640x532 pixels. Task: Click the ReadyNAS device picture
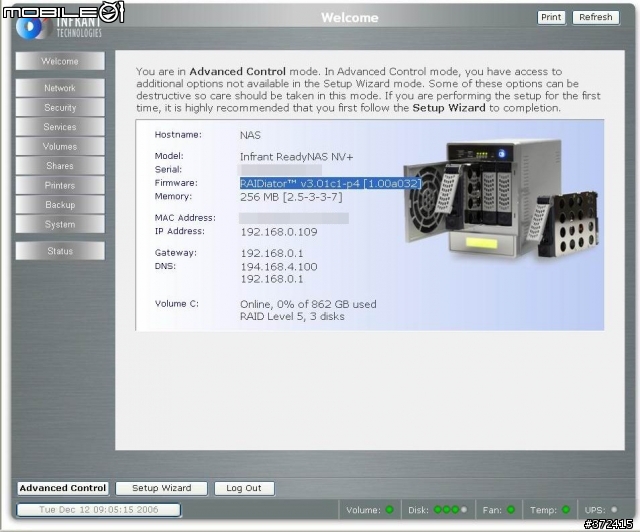[x=501, y=201]
